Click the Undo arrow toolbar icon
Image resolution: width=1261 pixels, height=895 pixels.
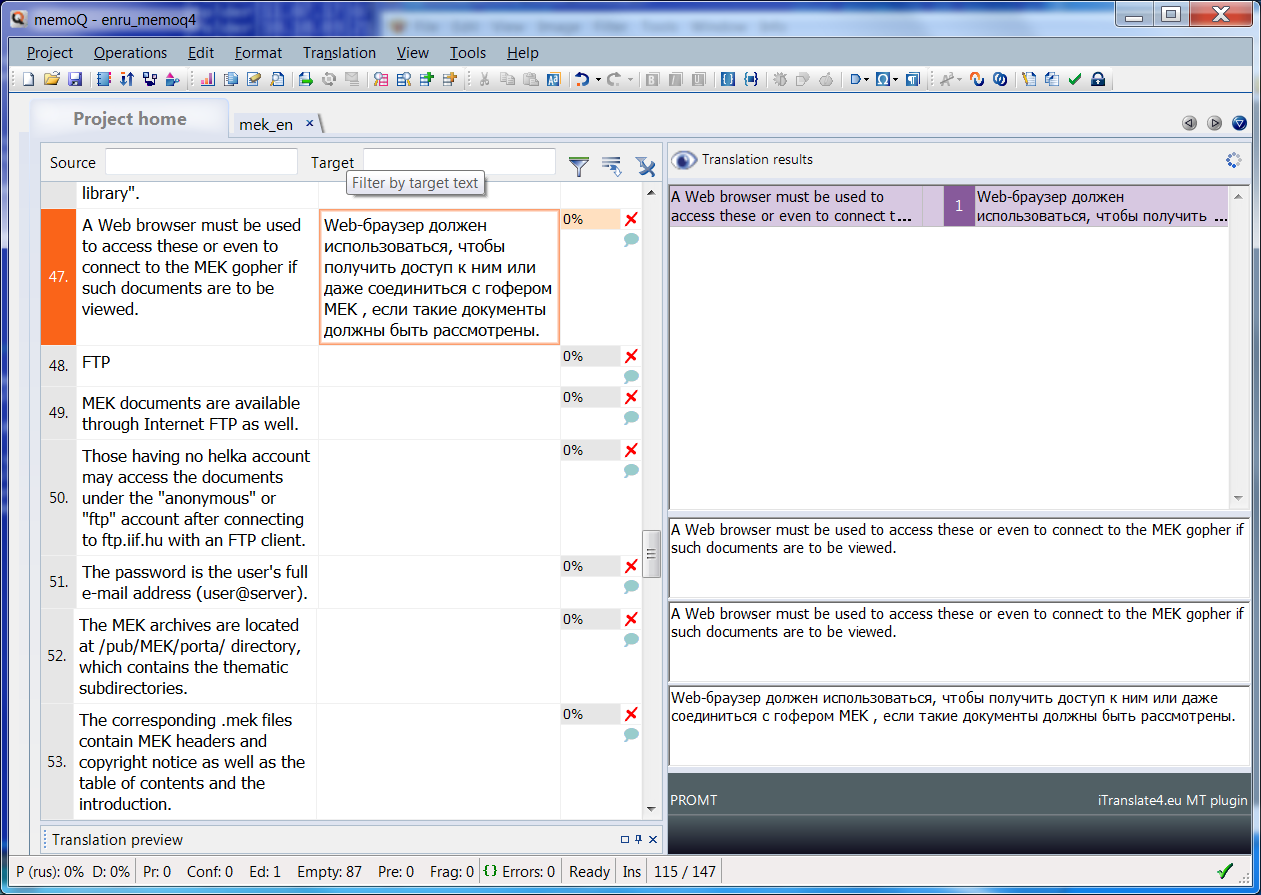tap(581, 79)
